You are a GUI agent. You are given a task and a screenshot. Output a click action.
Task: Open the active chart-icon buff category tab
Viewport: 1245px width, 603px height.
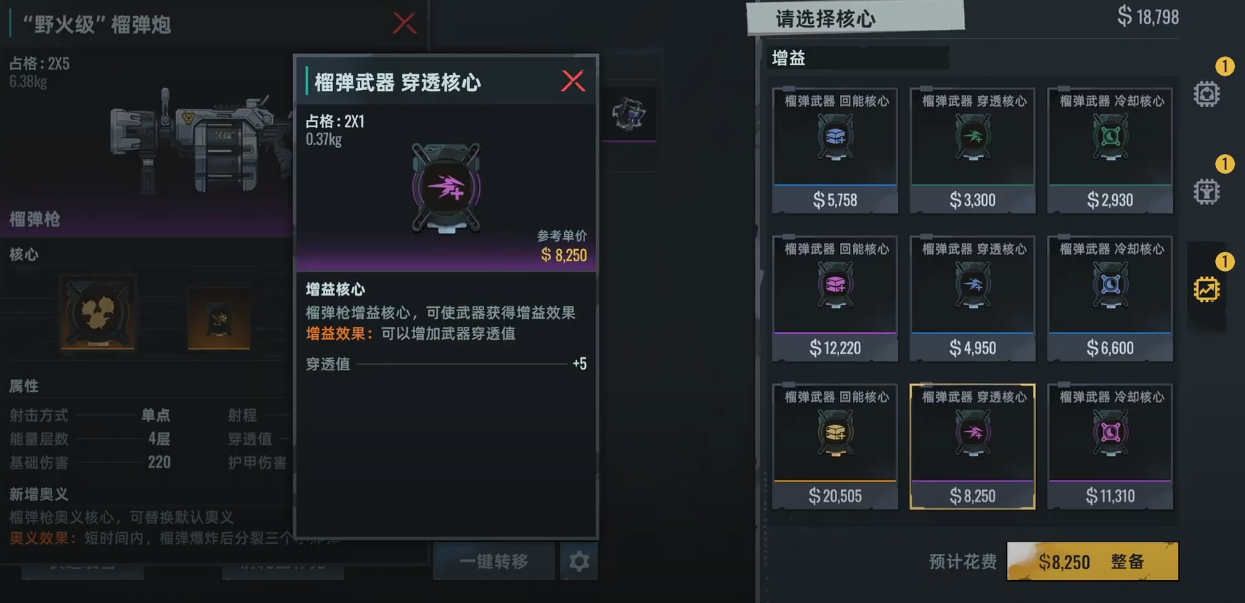tap(1207, 289)
